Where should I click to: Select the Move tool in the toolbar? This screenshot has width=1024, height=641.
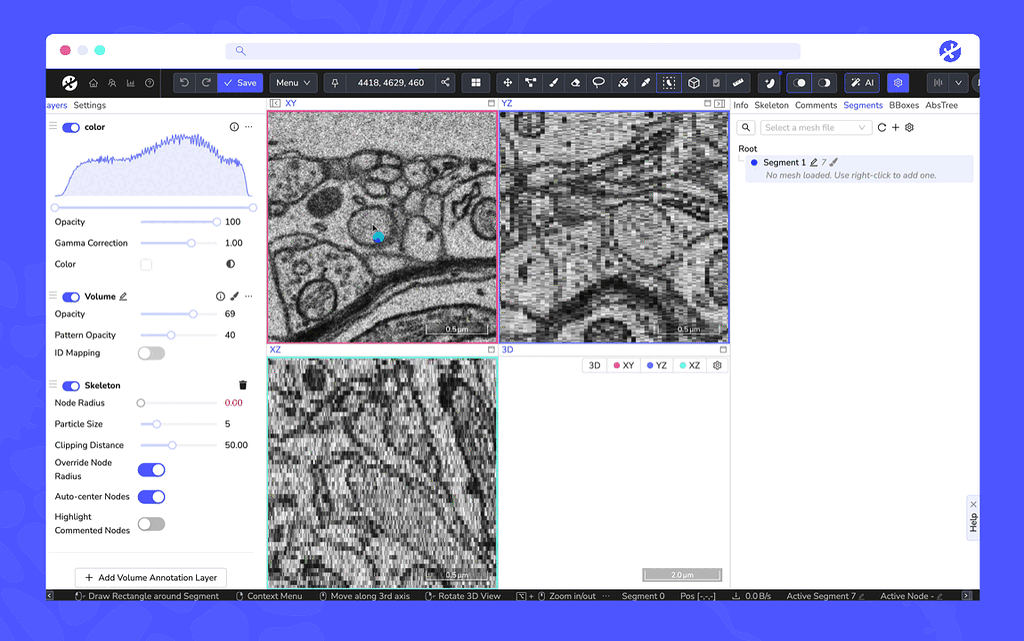[x=506, y=83]
